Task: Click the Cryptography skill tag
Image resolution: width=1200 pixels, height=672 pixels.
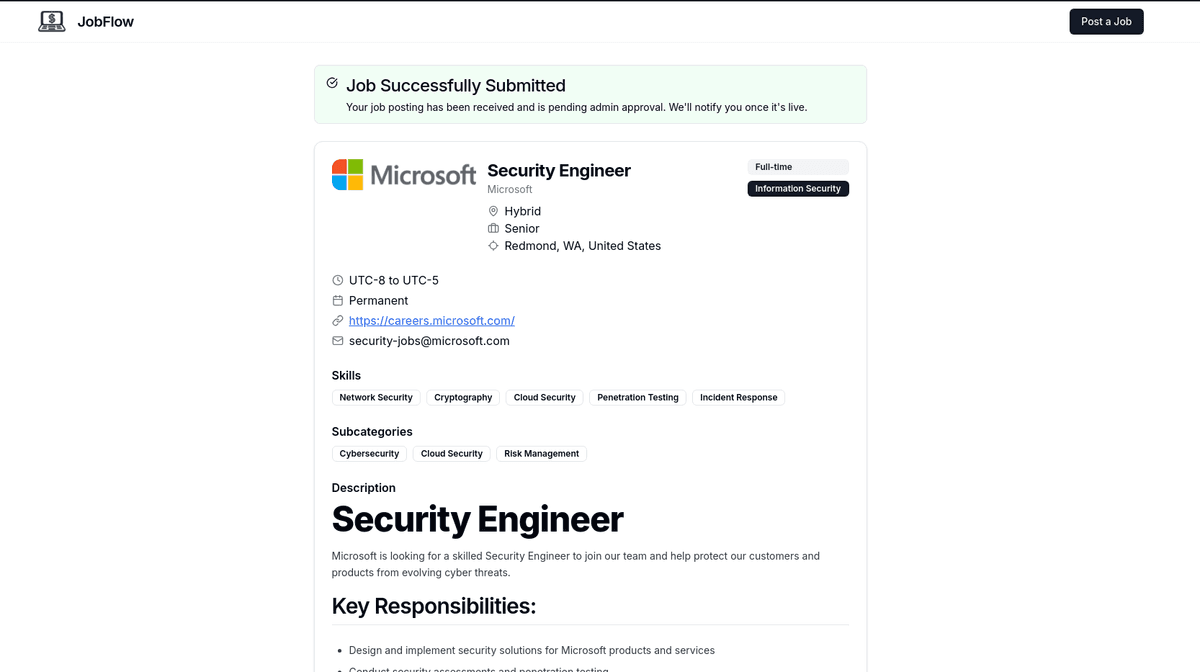Action: pos(463,397)
